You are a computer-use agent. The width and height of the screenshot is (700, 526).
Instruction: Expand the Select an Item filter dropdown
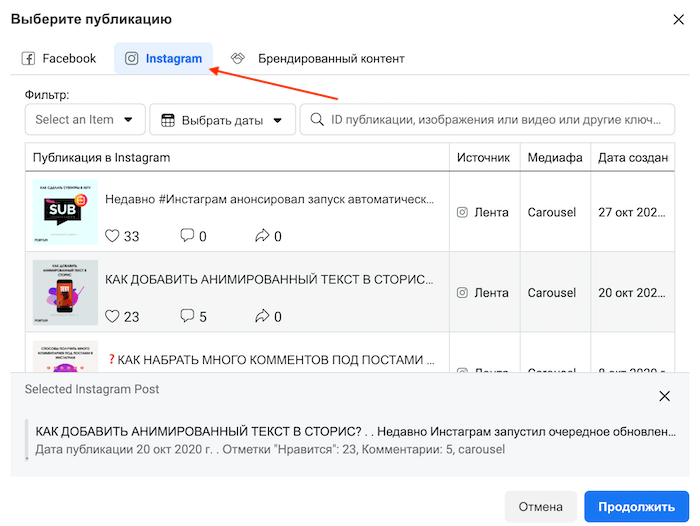tap(85, 120)
